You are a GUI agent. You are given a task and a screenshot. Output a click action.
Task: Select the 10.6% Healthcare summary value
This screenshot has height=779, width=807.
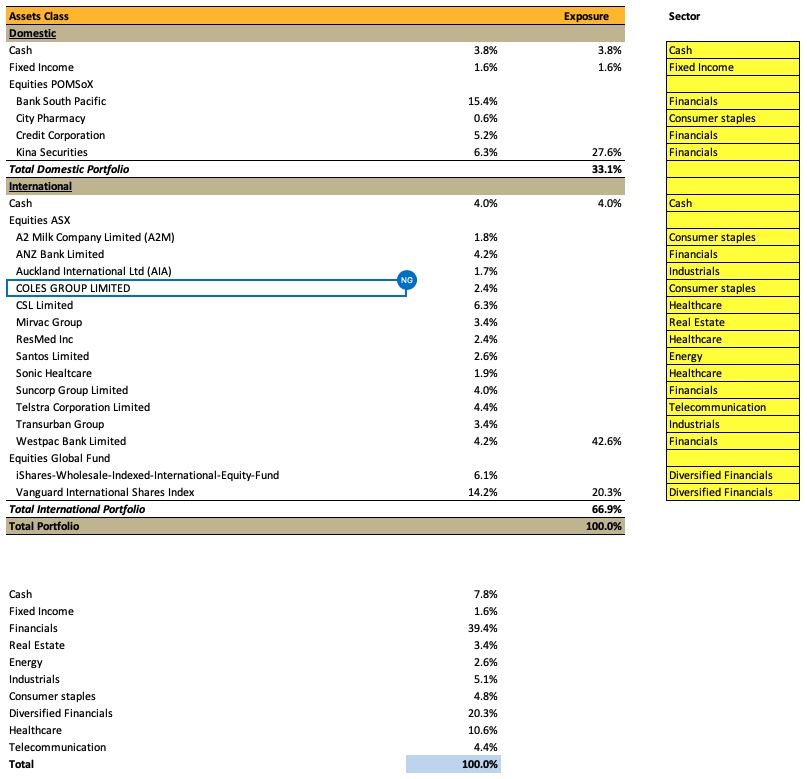(x=482, y=730)
